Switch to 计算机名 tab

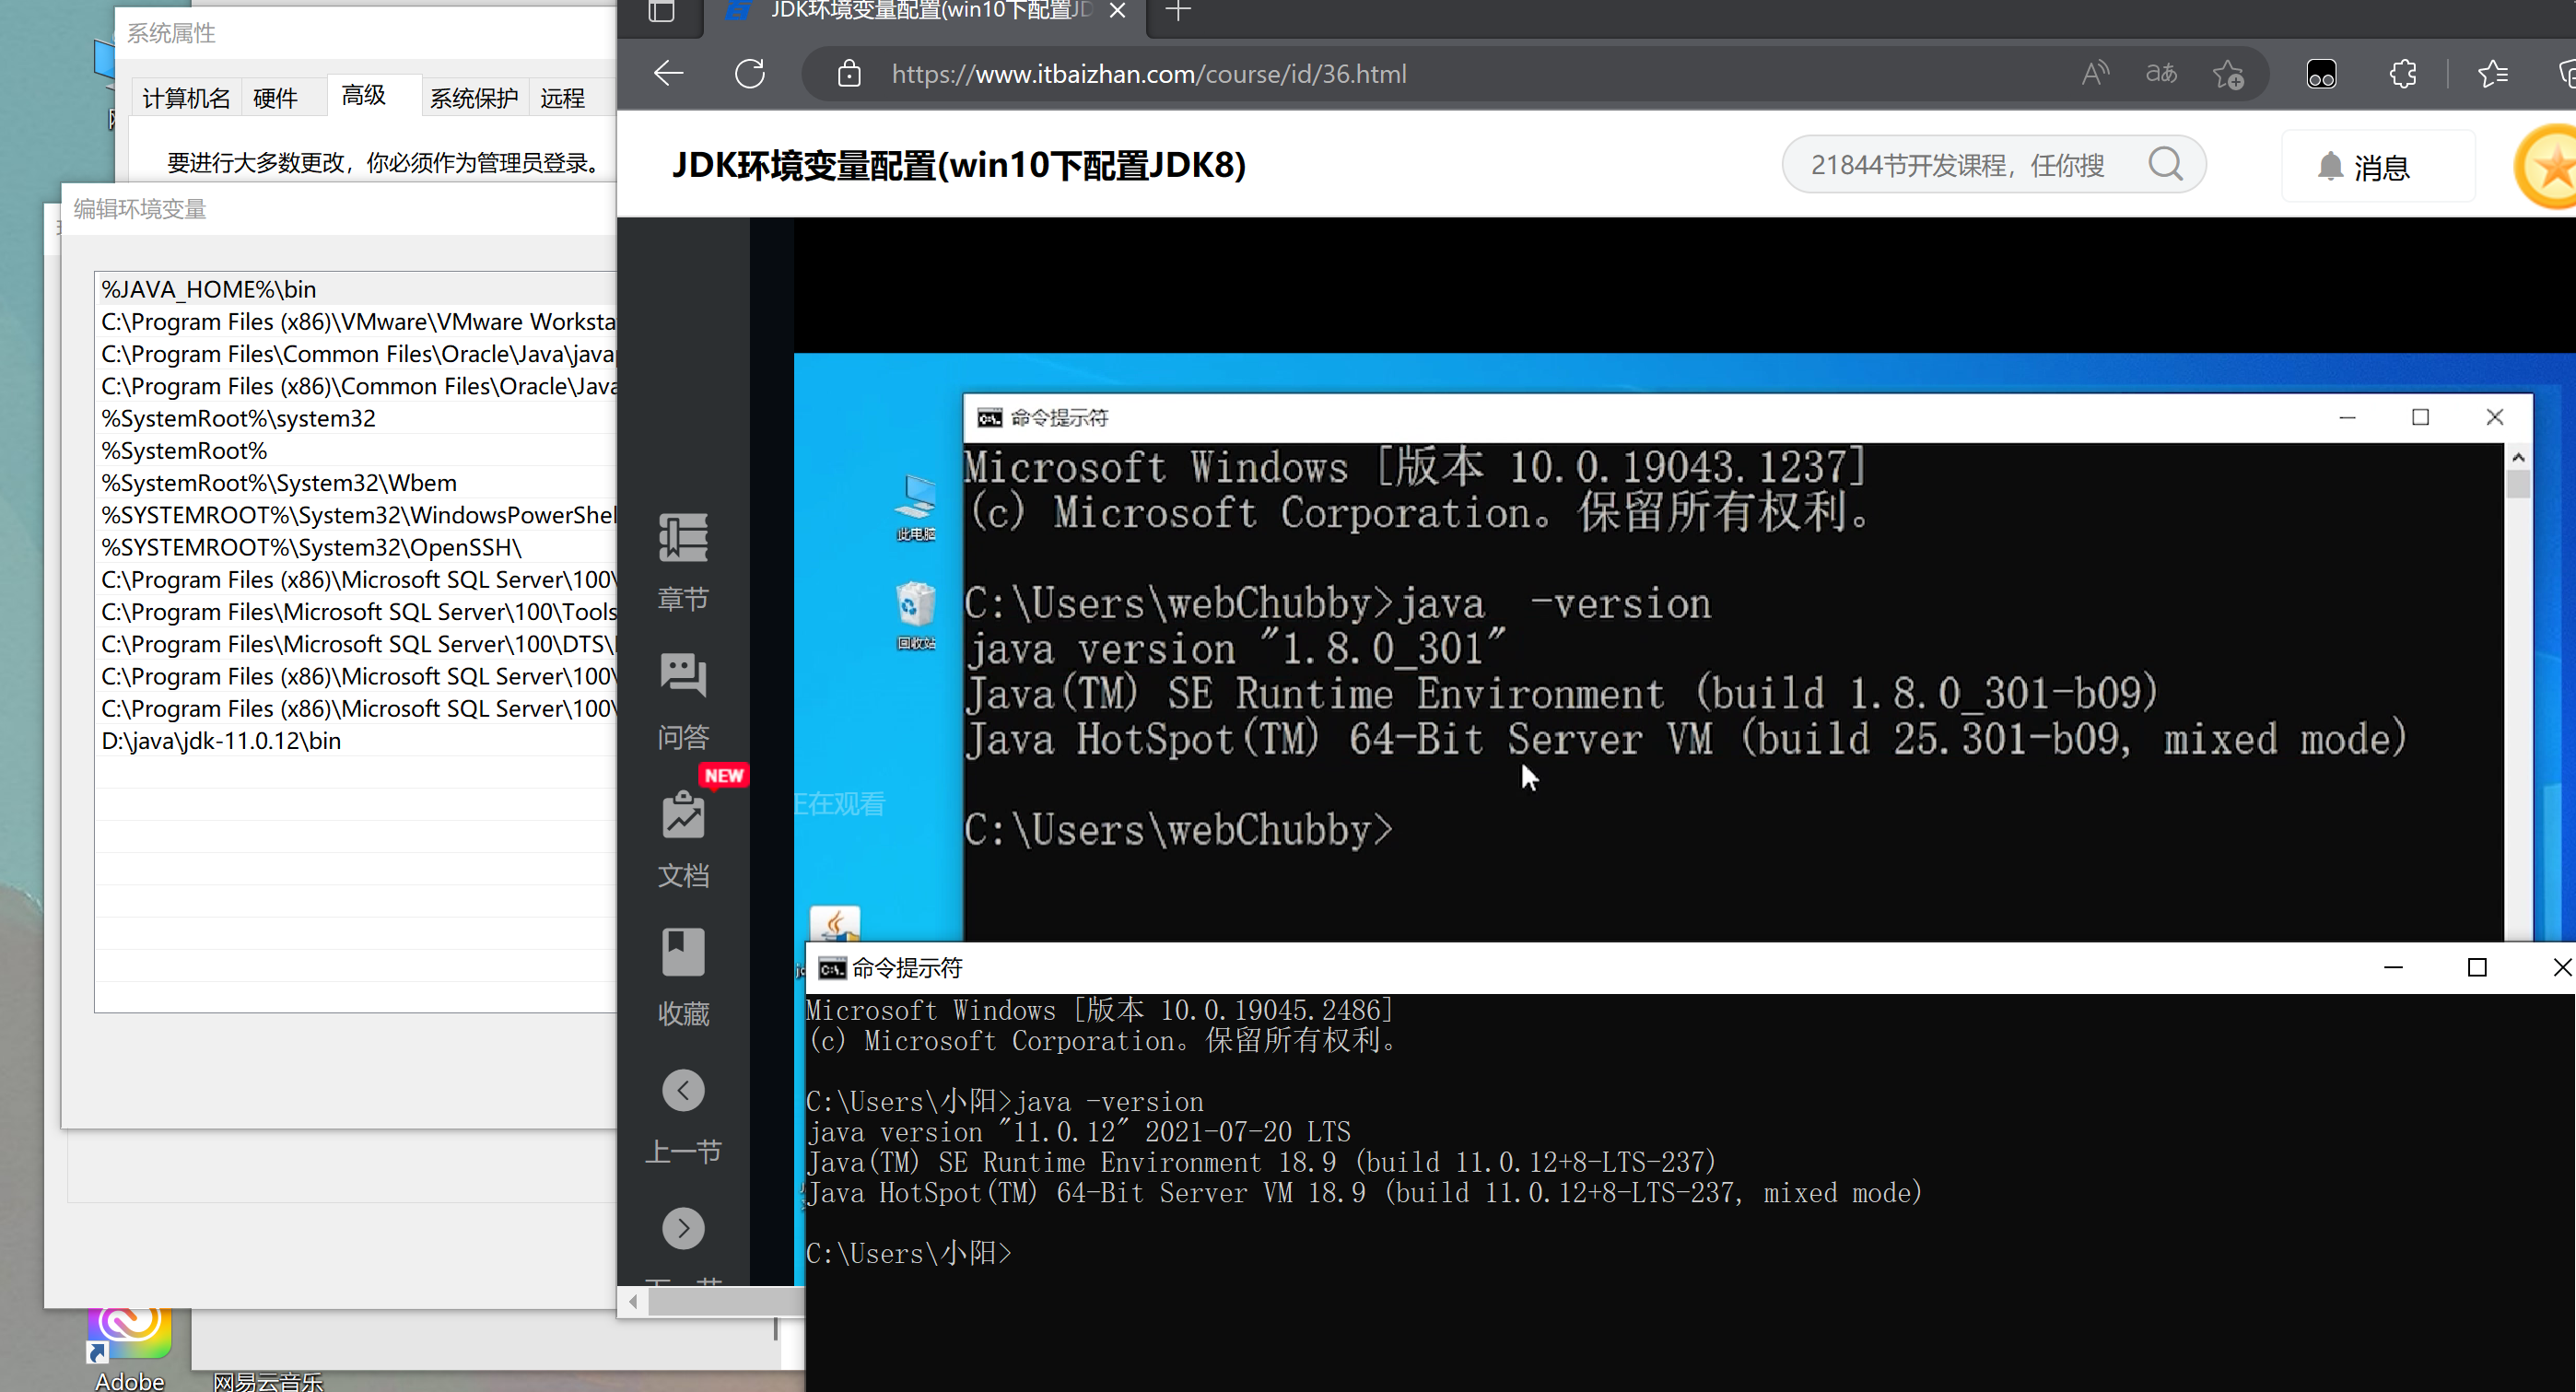(186, 98)
